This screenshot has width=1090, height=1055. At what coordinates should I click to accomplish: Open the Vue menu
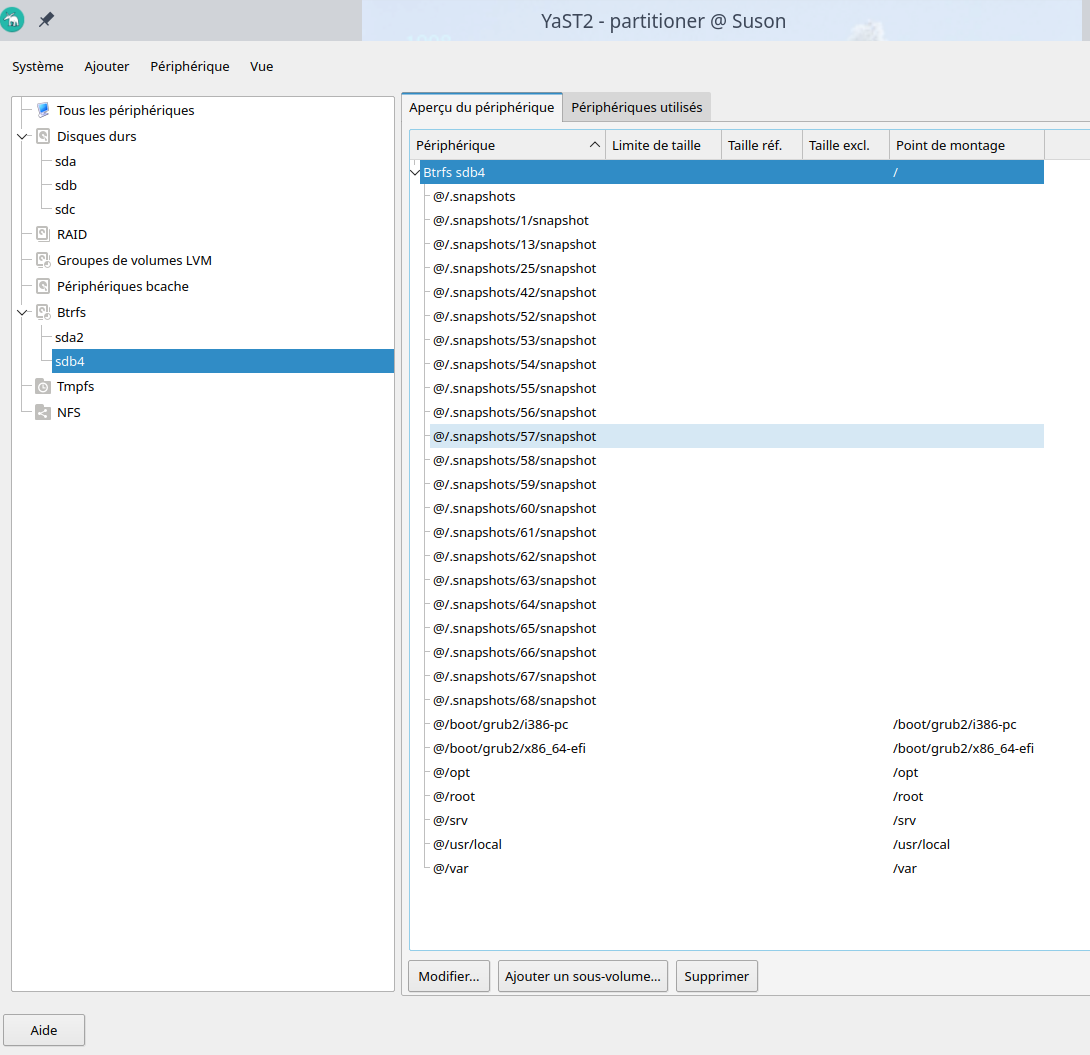261,66
